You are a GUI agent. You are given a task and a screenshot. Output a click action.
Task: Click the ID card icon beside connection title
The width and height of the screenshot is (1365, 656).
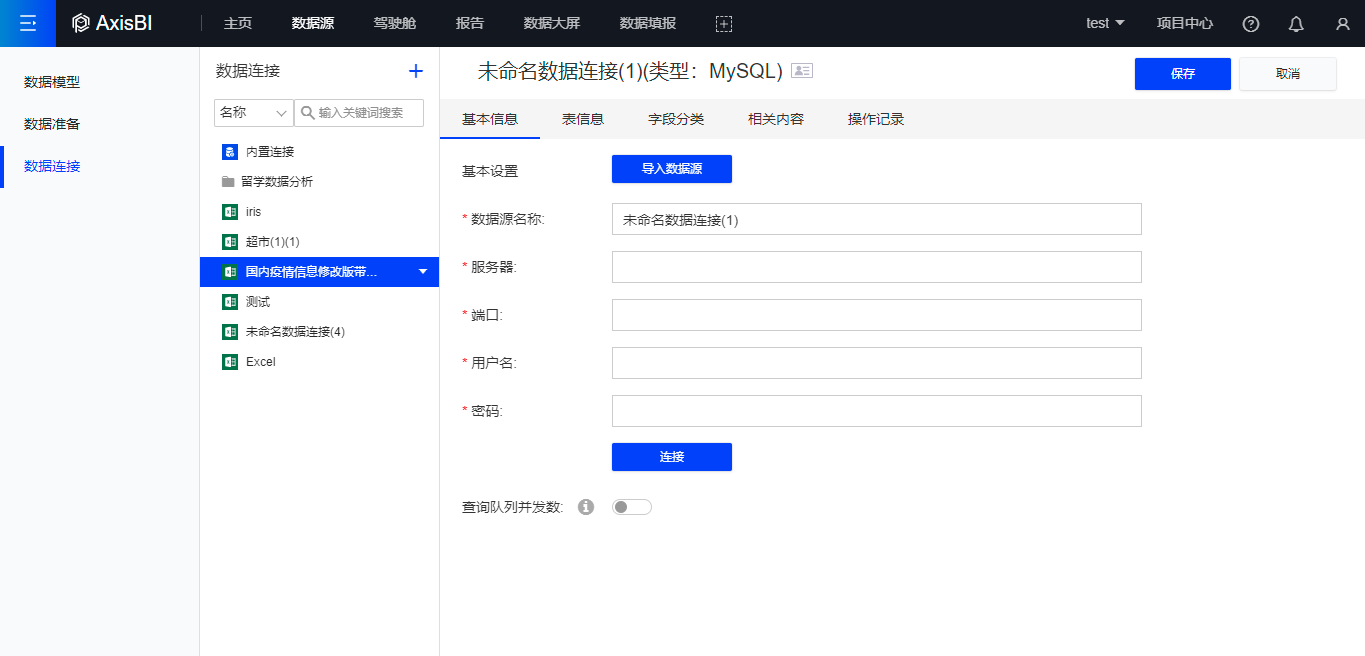(x=802, y=71)
